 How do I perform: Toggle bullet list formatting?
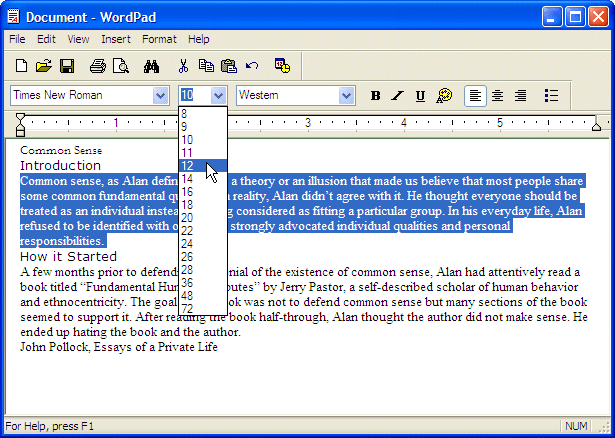pos(551,96)
